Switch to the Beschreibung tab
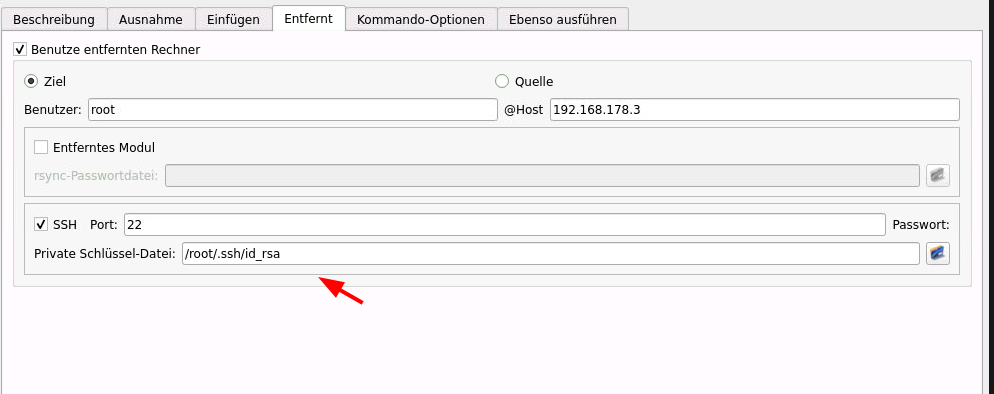 54,20
